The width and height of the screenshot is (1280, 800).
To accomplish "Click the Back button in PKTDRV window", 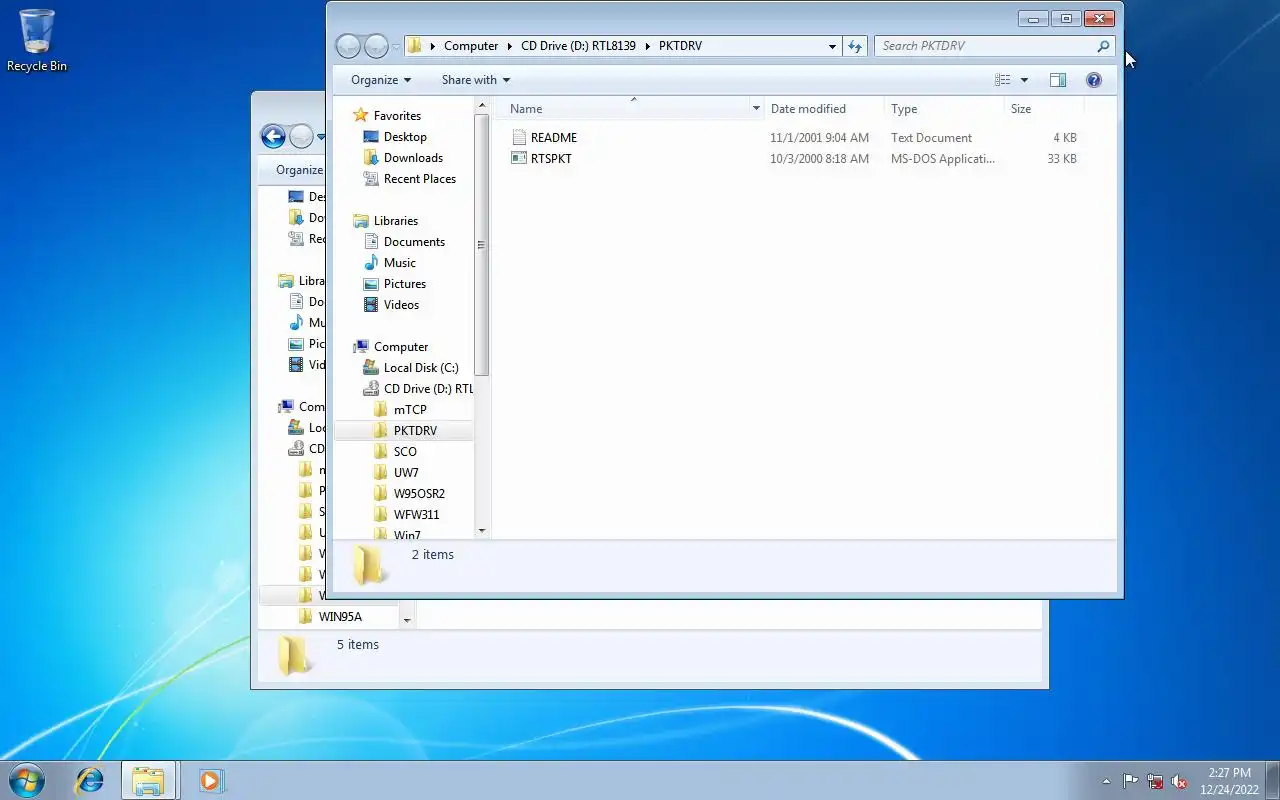I will coord(348,46).
